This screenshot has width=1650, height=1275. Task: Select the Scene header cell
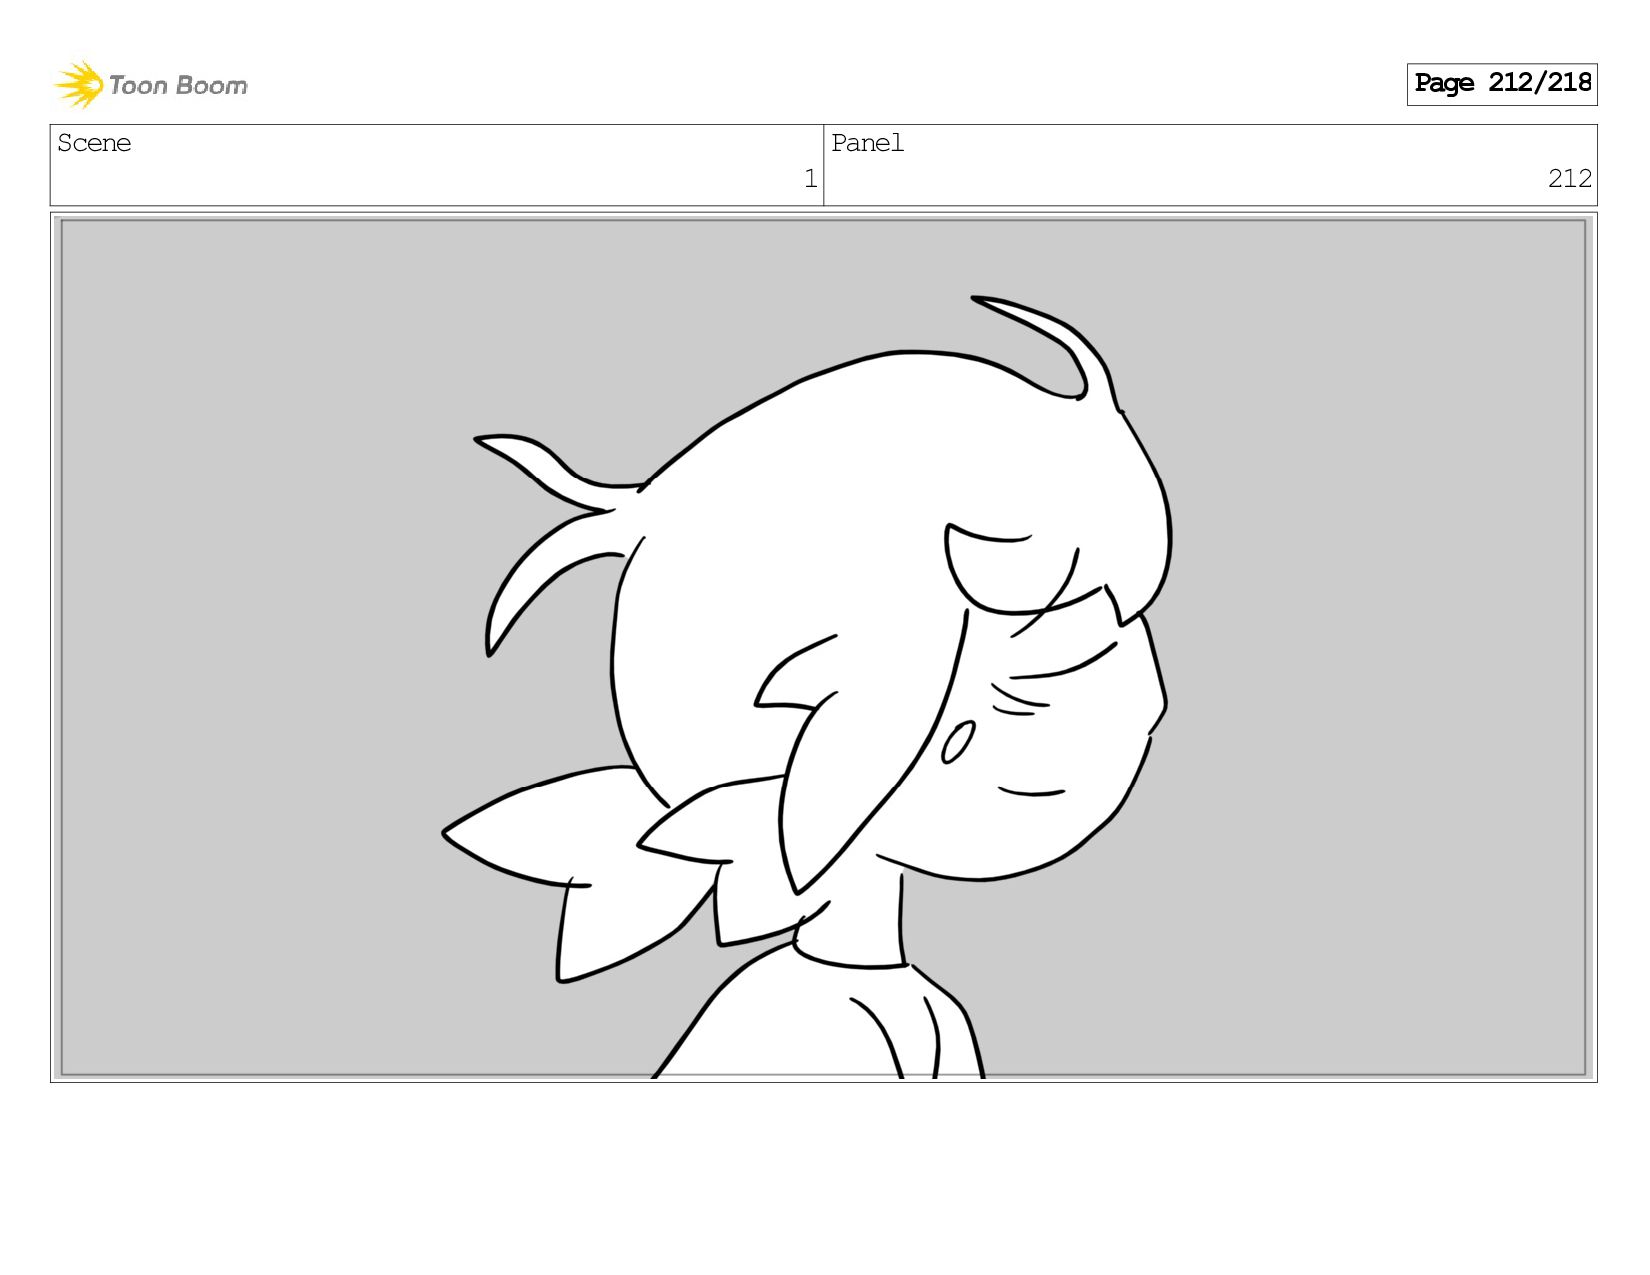[x=437, y=165]
